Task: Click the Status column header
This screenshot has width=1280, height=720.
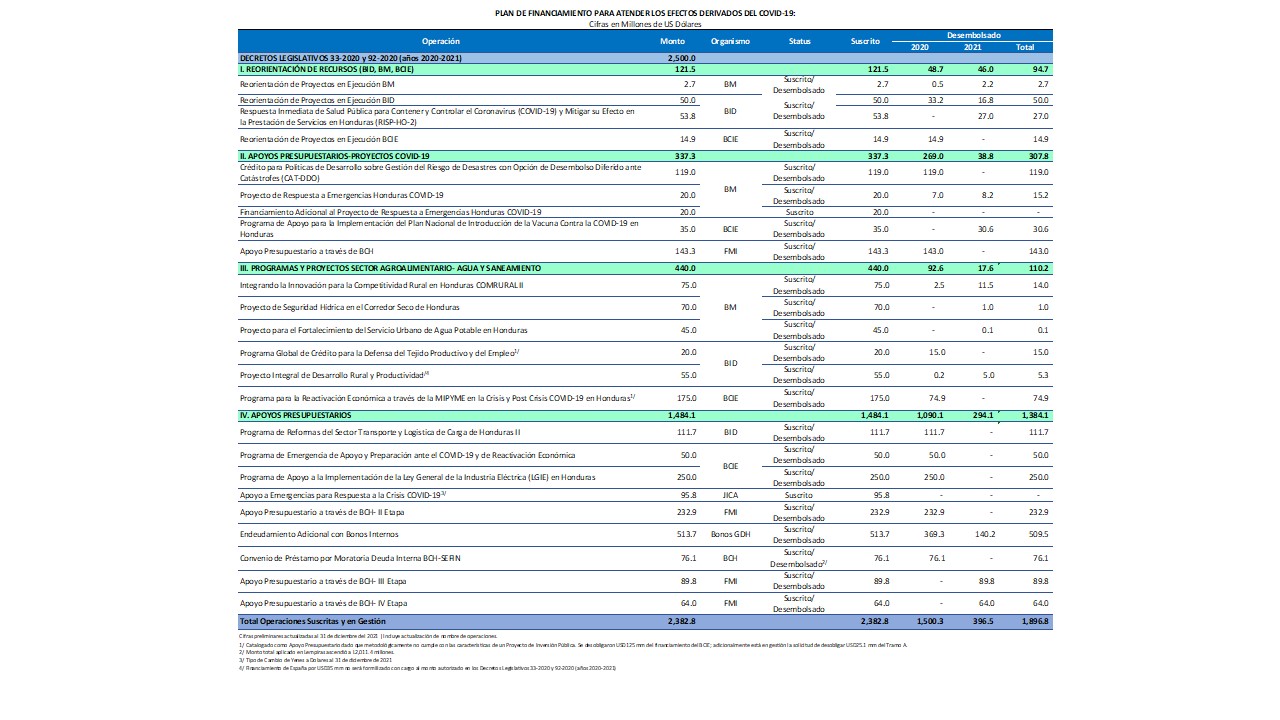Action: pyautogui.click(x=799, y=41)
